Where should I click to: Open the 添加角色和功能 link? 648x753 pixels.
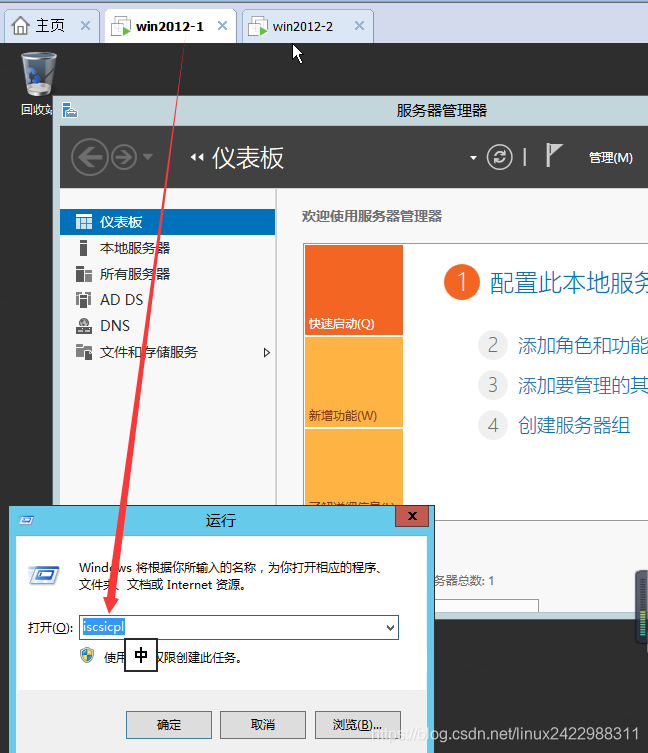[583, 345]
